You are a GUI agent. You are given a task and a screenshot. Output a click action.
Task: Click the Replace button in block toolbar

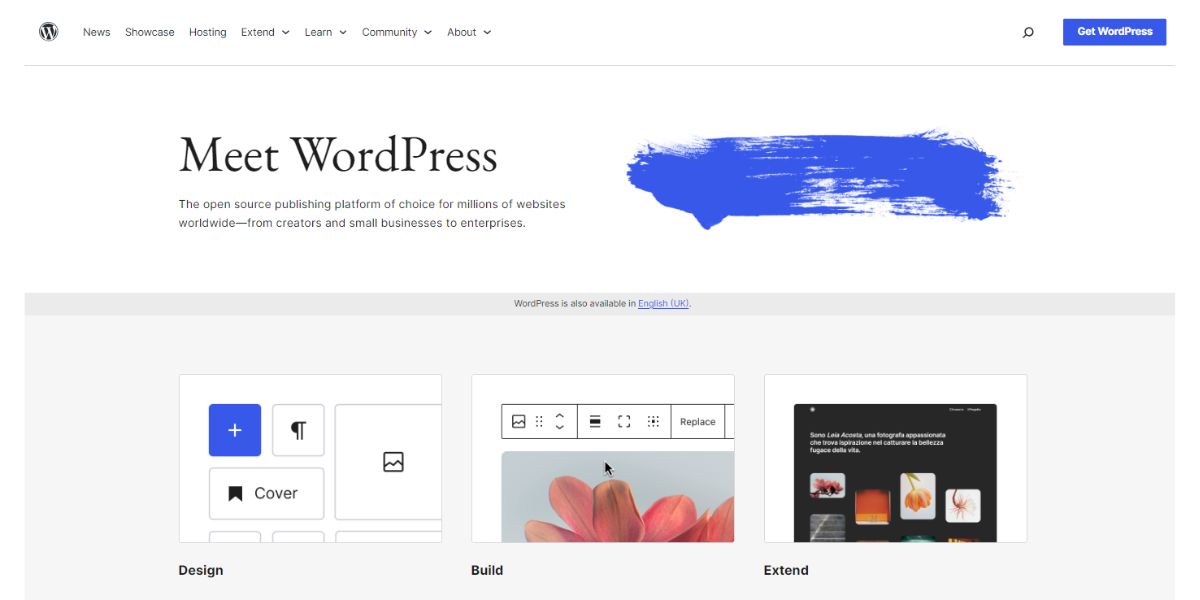pyautogui.click(x=696, y=421)
